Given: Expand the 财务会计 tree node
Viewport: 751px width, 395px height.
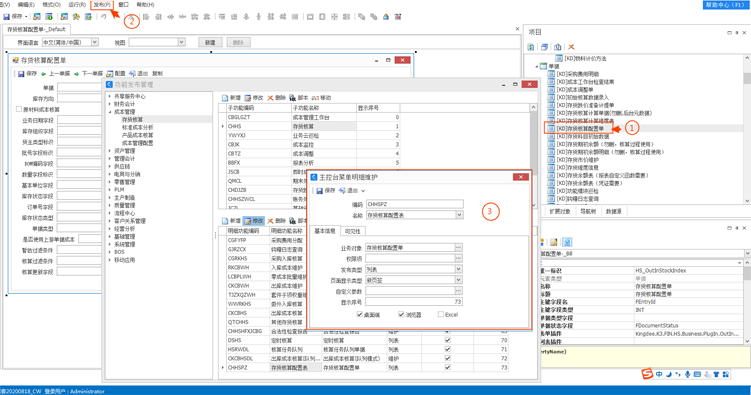Looking at the screenshot, I should click(x=110, y=104).
